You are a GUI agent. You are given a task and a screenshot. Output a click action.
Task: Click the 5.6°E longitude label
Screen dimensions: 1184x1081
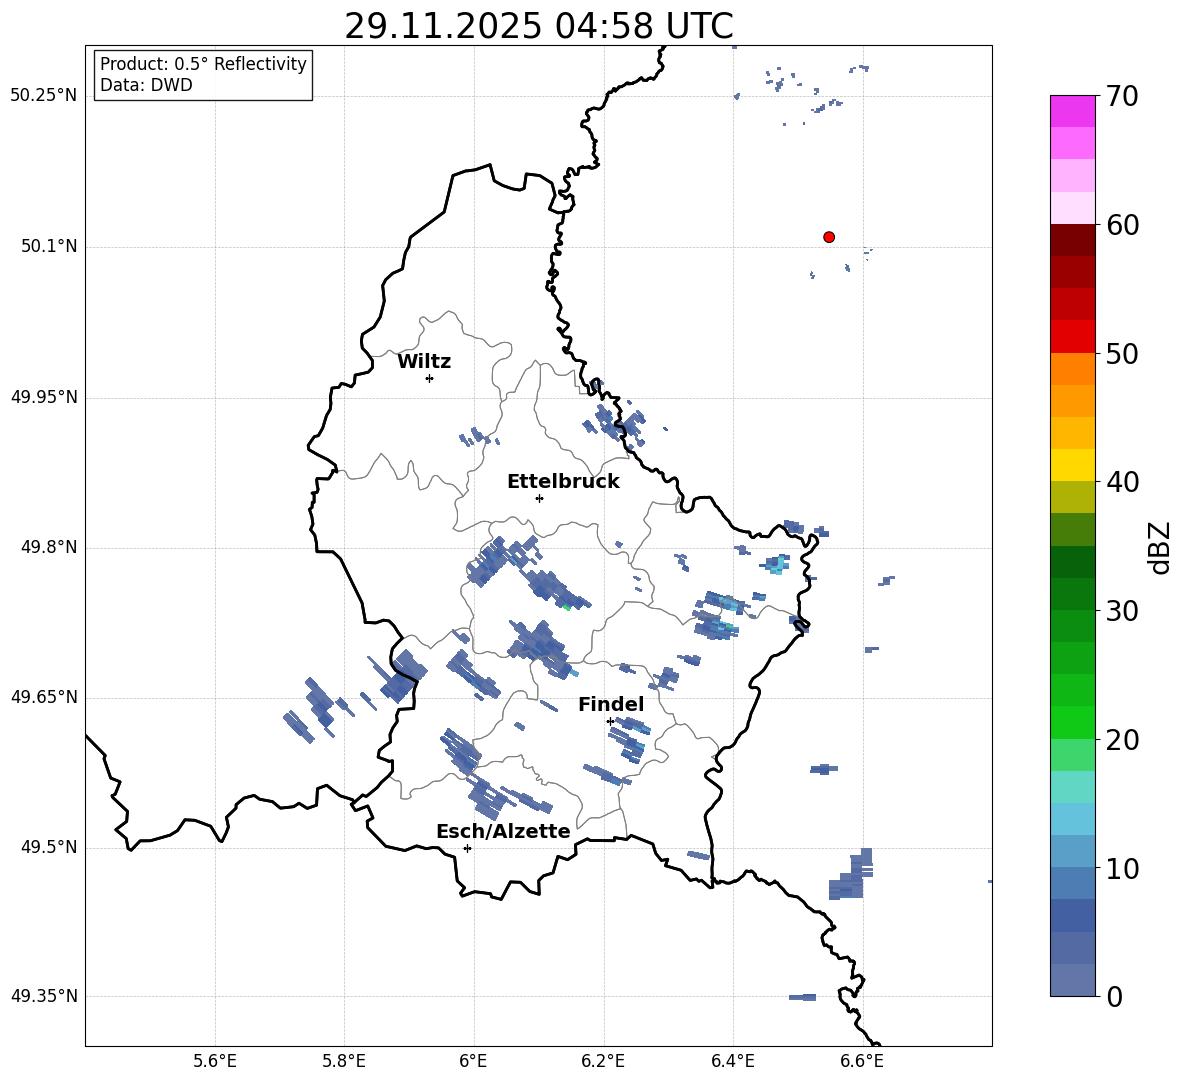215,1062
